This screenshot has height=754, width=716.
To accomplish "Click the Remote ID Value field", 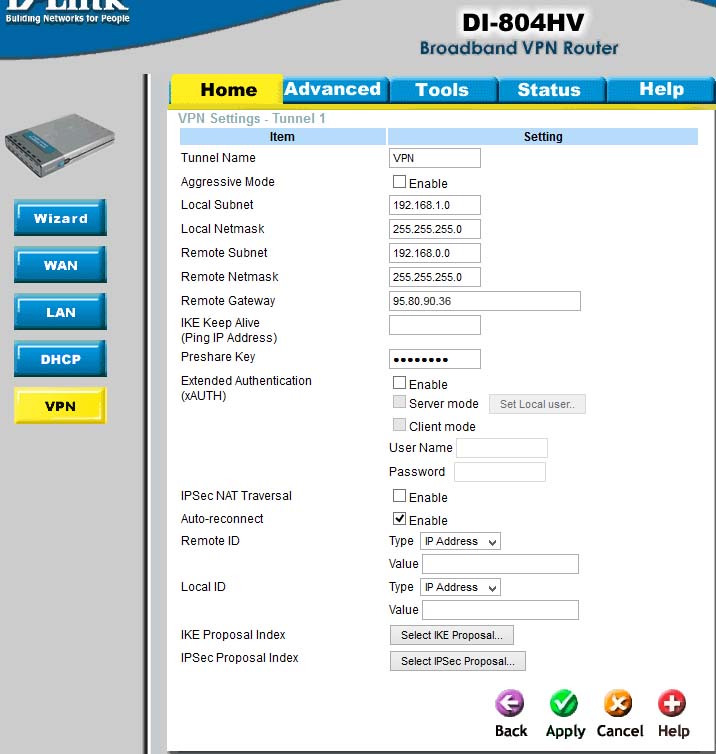I will (500, 564).
